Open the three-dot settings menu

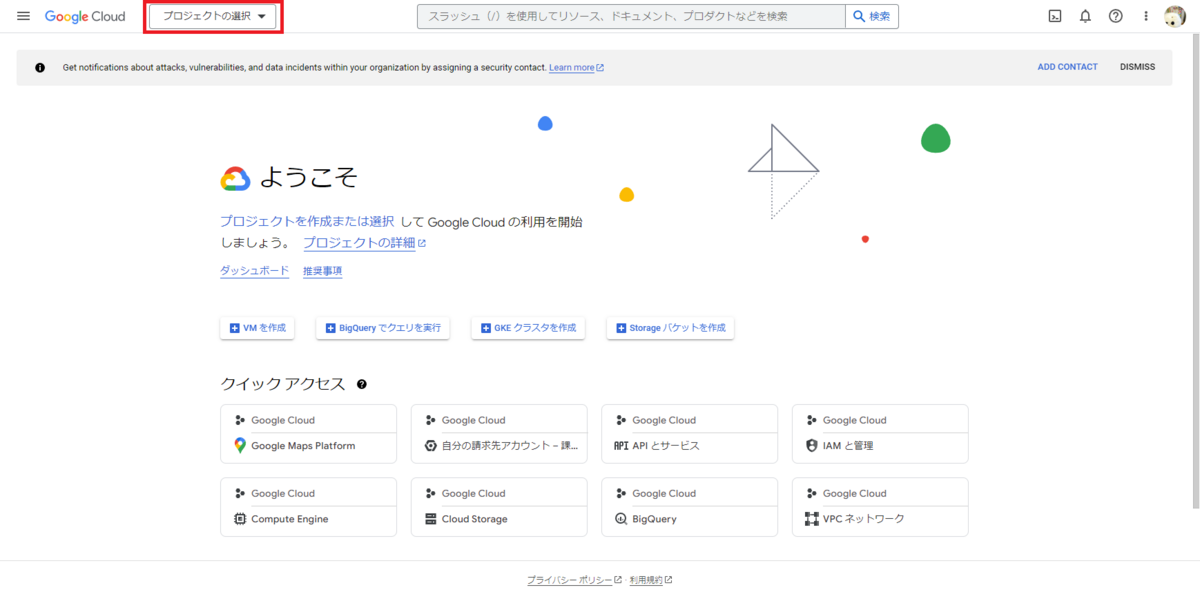[x=1146, y=16]
